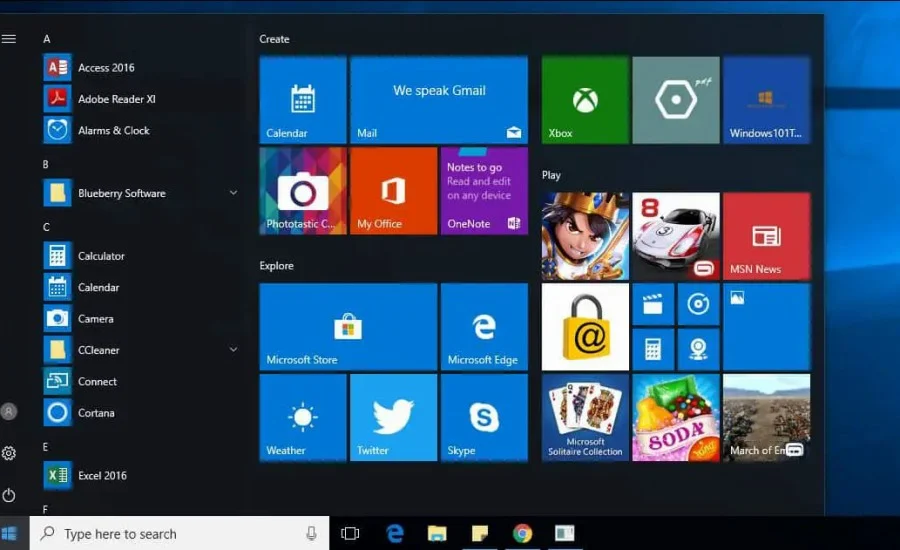
Task: Launch Candy Crush Soda tile
Action: pos(676,417)
